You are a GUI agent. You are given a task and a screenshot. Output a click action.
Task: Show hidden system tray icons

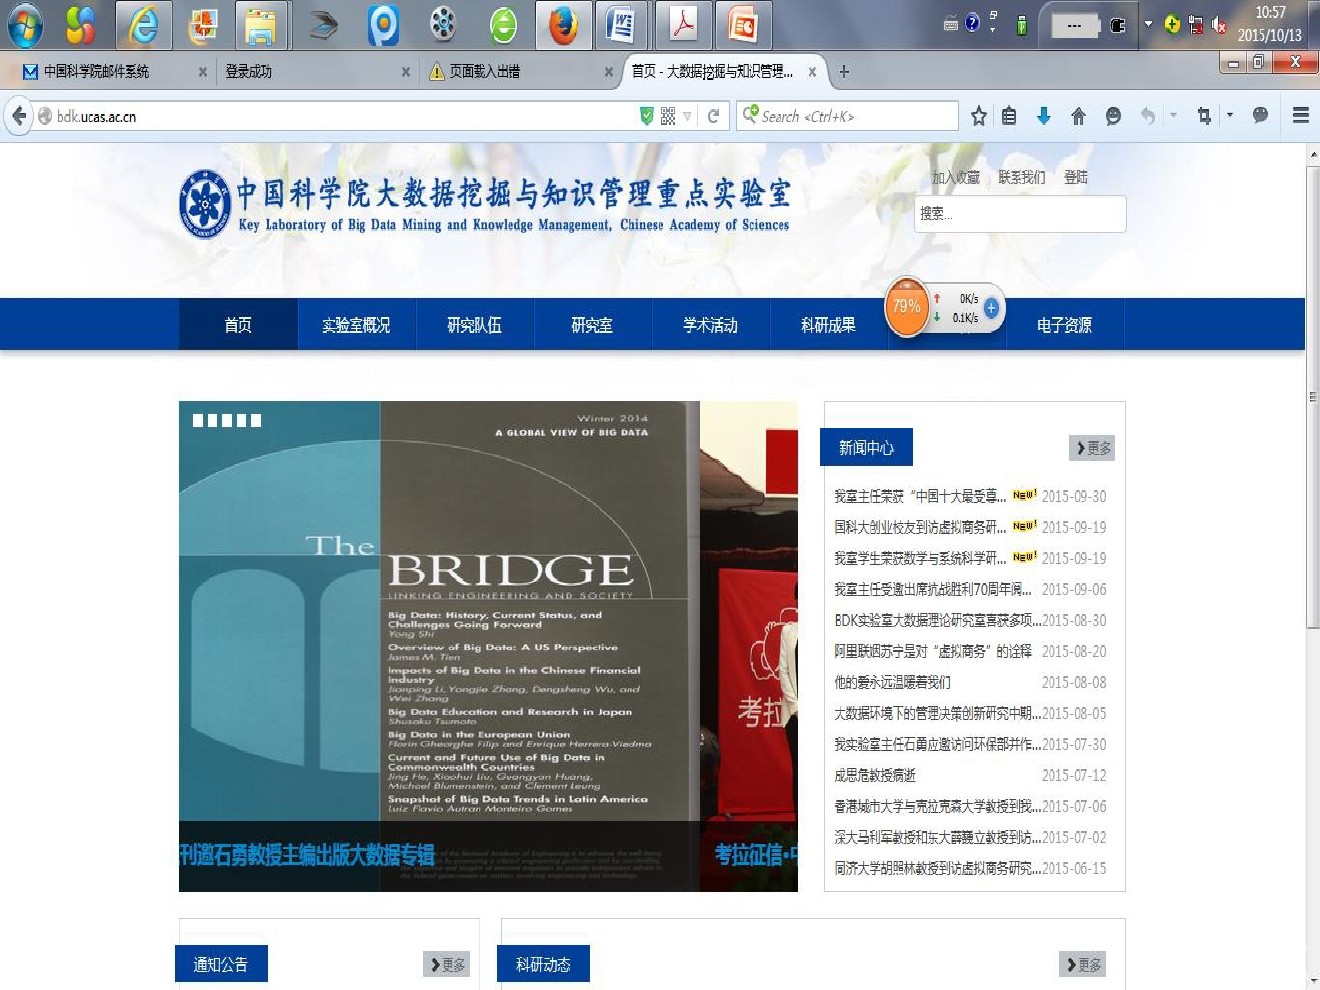click(1148, 24)
